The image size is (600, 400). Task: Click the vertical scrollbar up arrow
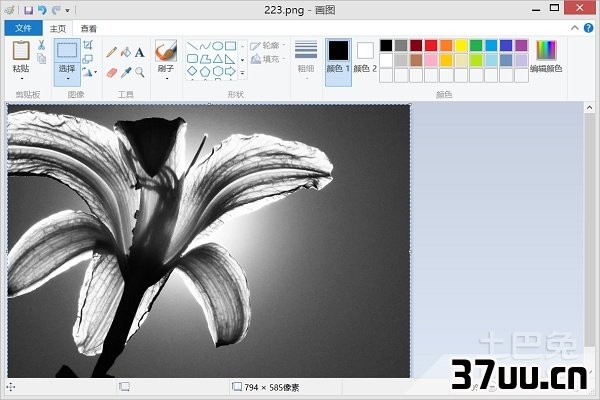point(589,108)
